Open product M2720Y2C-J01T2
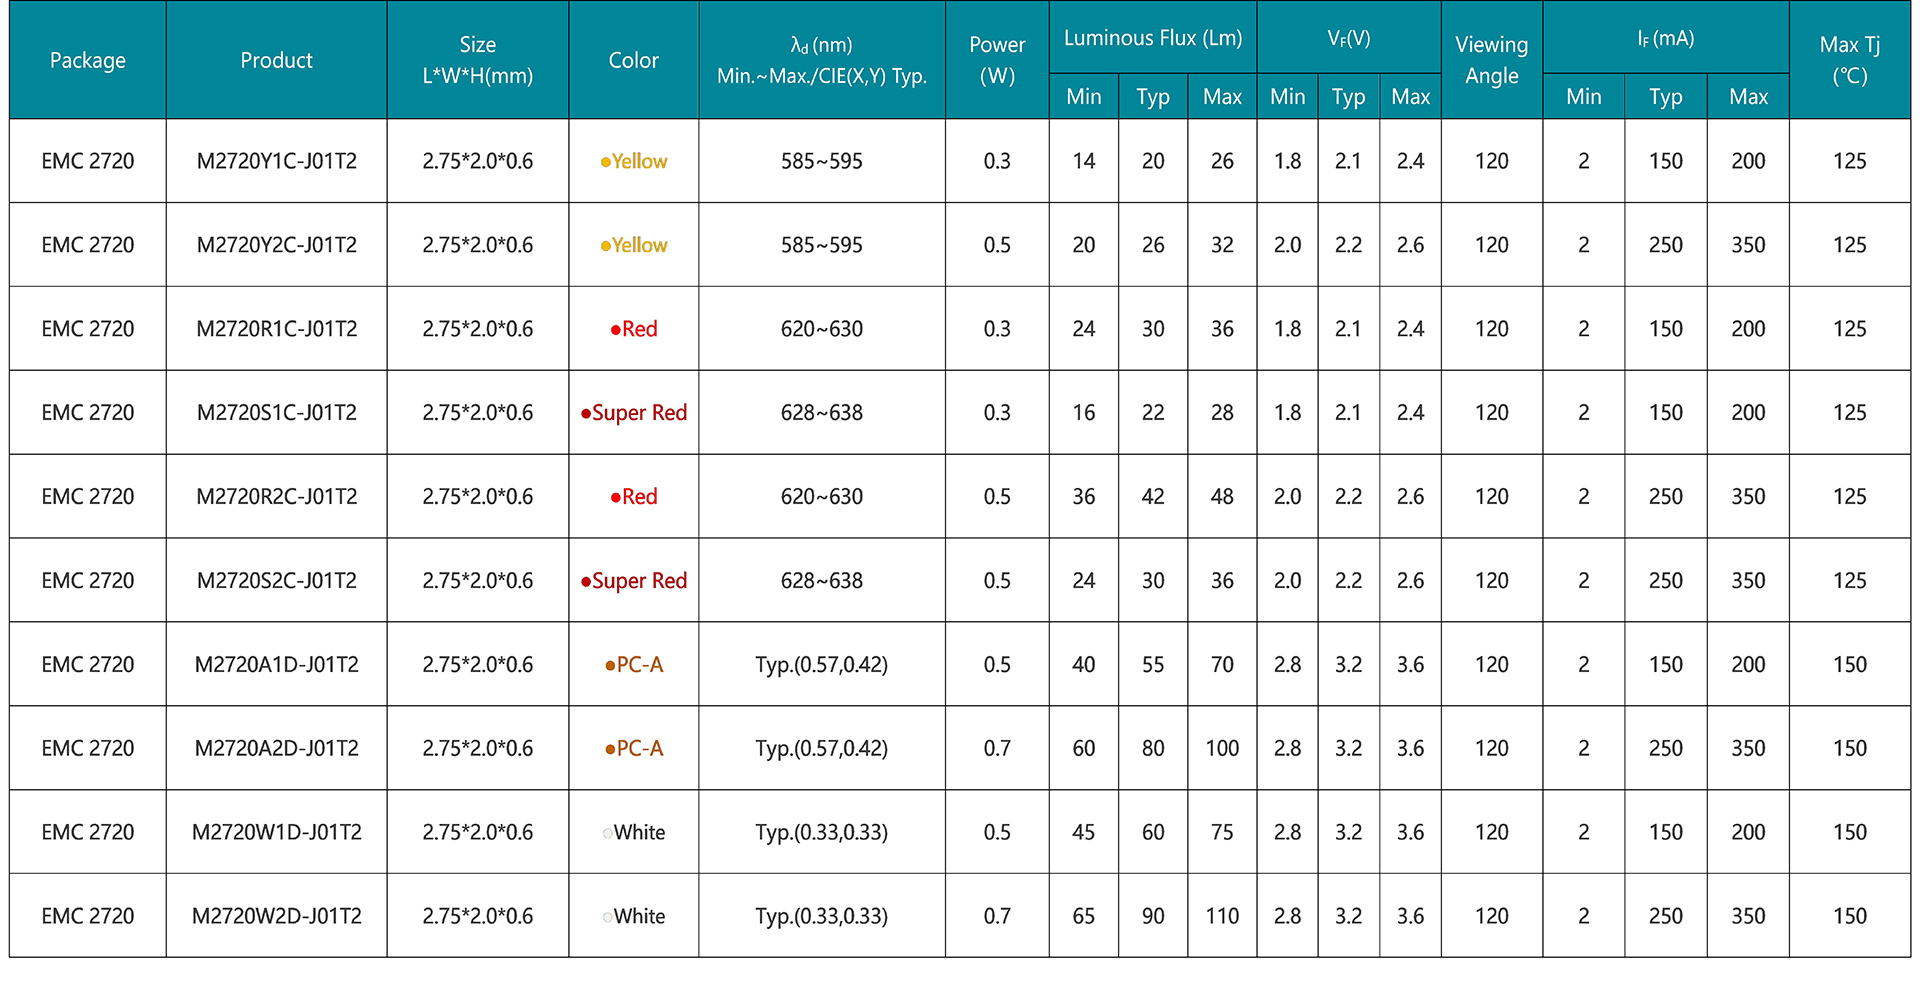Image resolution: width=1920 pixels, height=990 pixels. 276,245
